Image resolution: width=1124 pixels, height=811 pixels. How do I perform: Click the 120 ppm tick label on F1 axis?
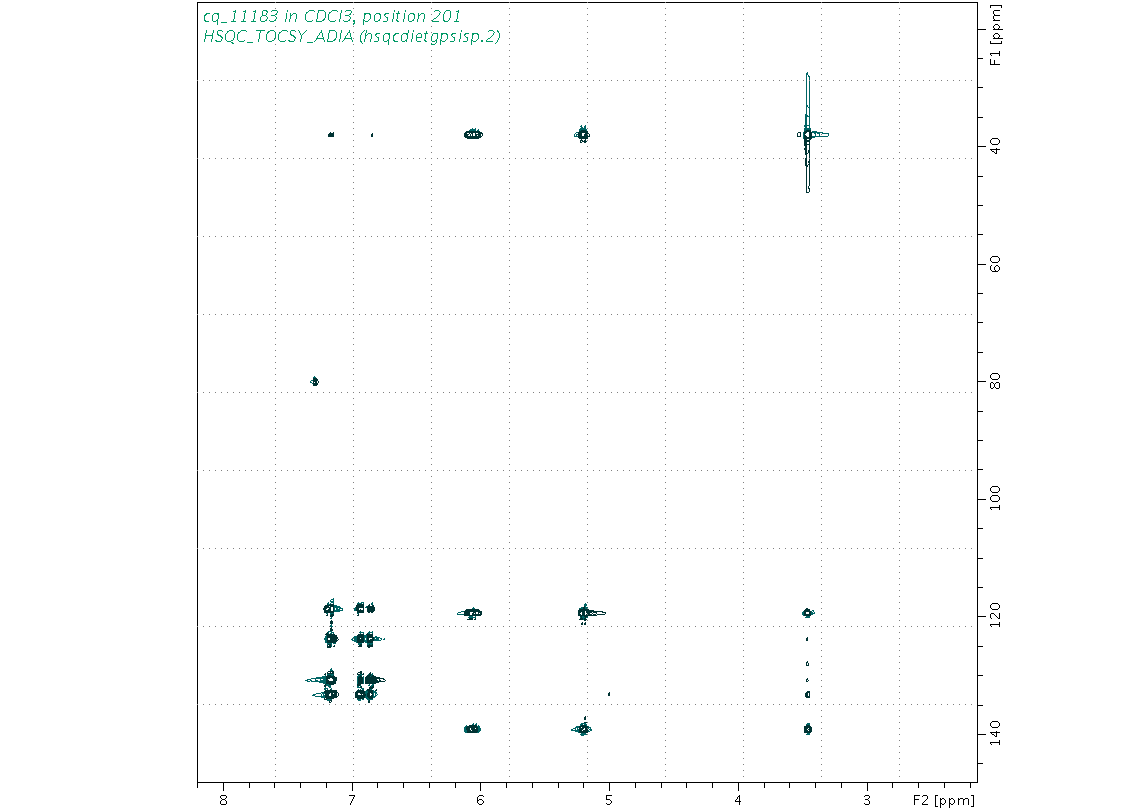[995, 615]
